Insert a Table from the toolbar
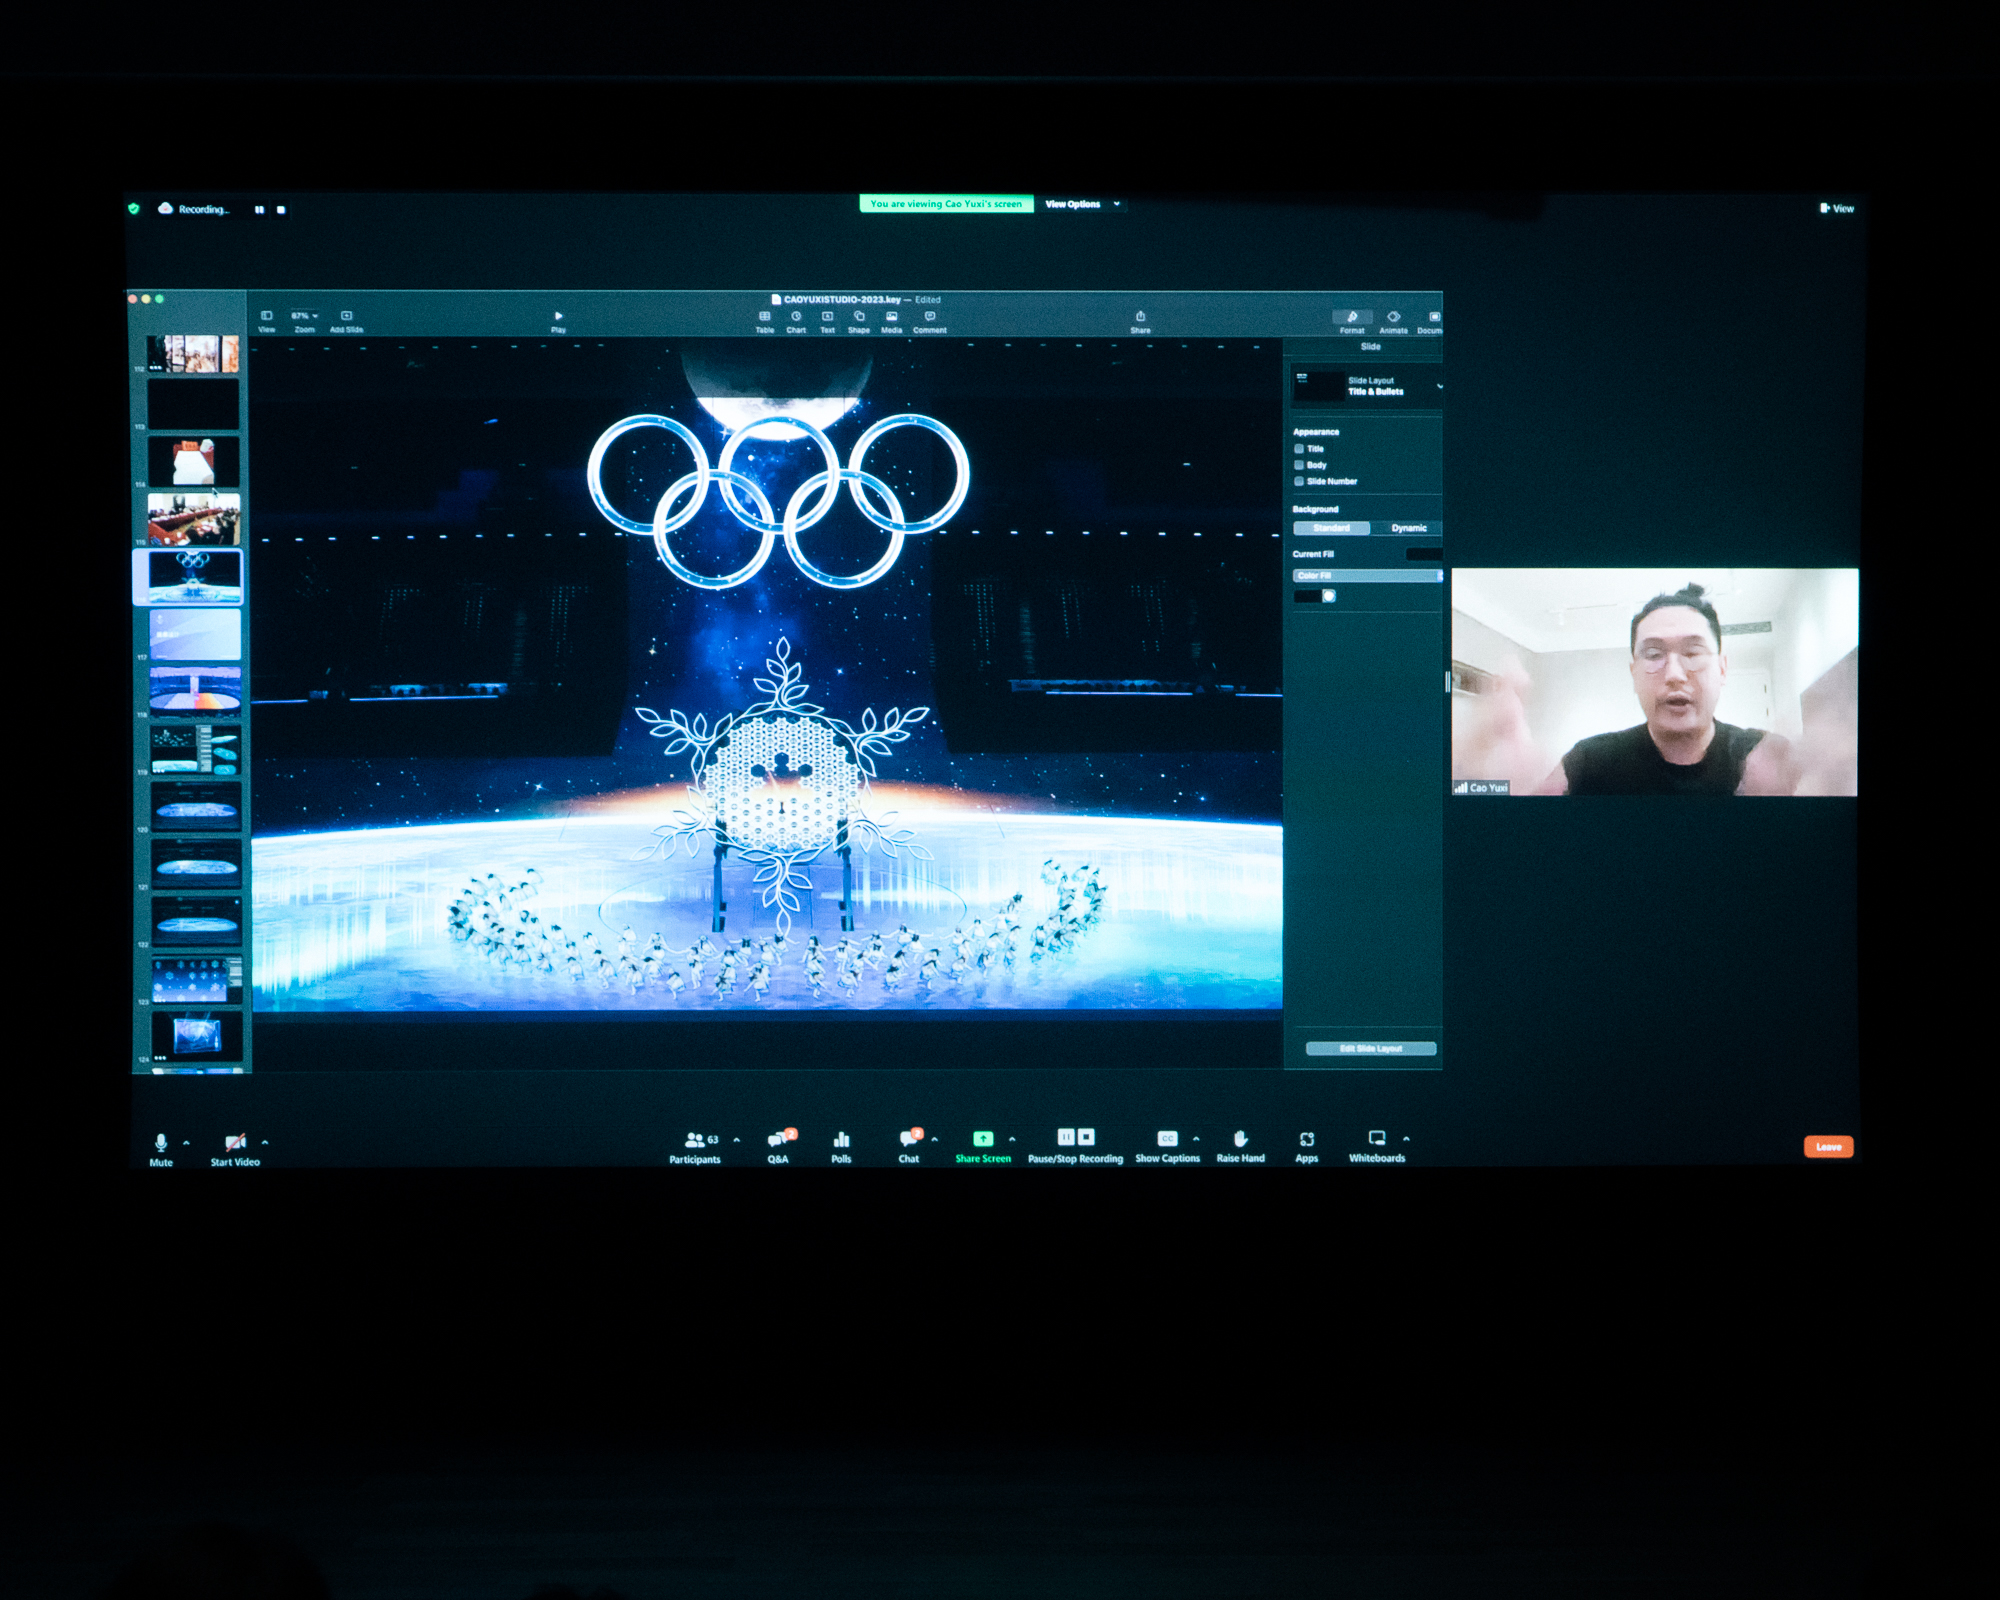Viewport: 2000px width, 1600px height. [x=765, y=316]
